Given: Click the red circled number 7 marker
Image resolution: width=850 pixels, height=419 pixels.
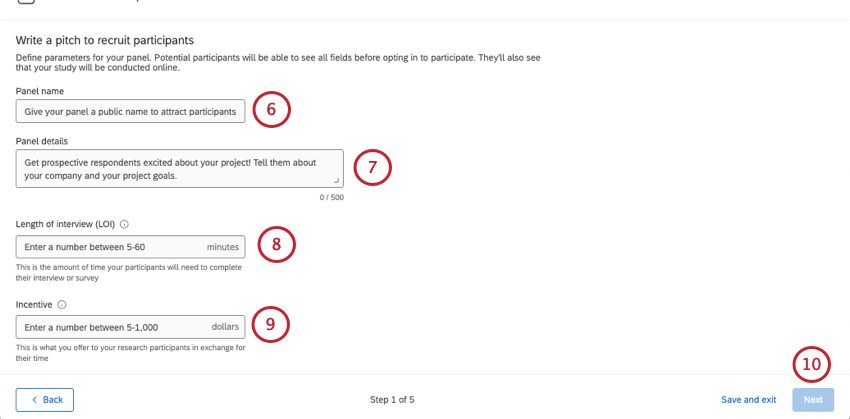Looking at the screenshot, I should pyautogui.click(x=371, y=167).
